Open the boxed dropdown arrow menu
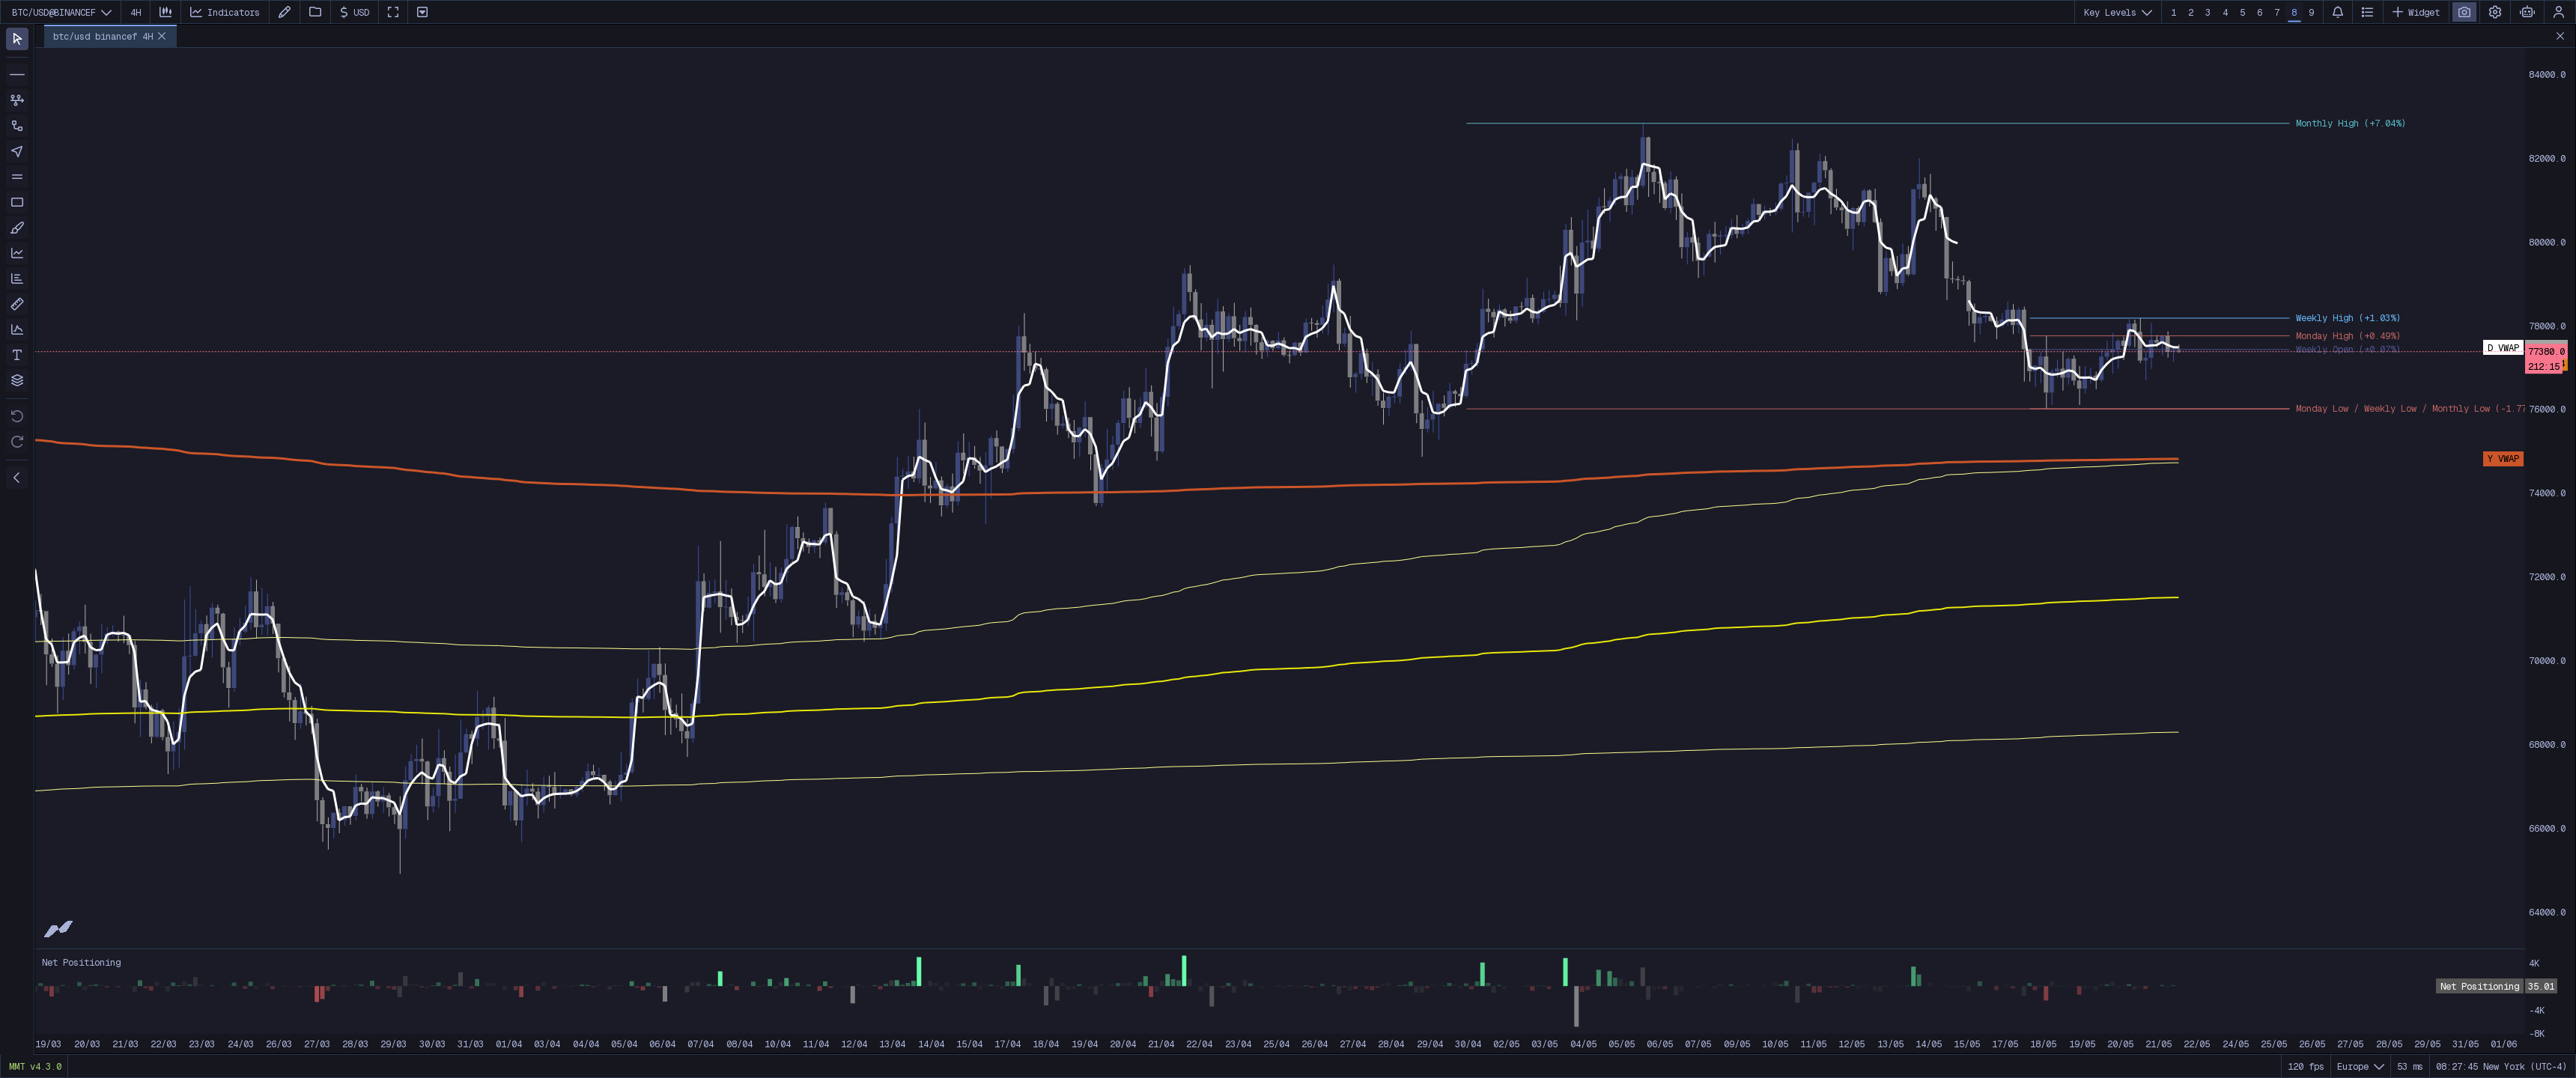 pos(422,12)
